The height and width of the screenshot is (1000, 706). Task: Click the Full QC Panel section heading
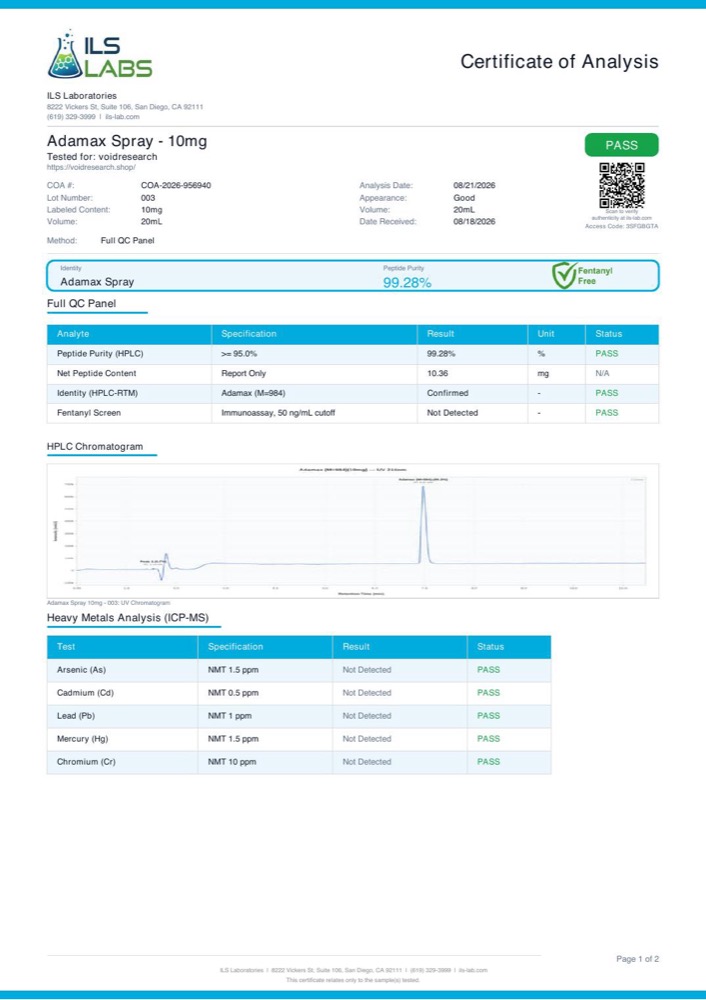82,304
